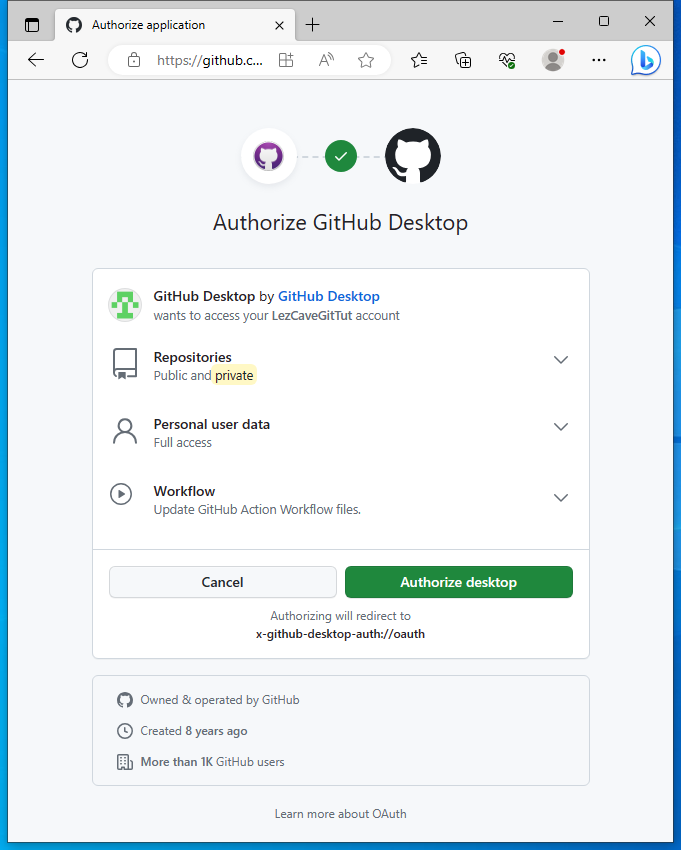Click the purple GitHub Desktop logo
The image size is (681, 850).
tap(269, 156)
